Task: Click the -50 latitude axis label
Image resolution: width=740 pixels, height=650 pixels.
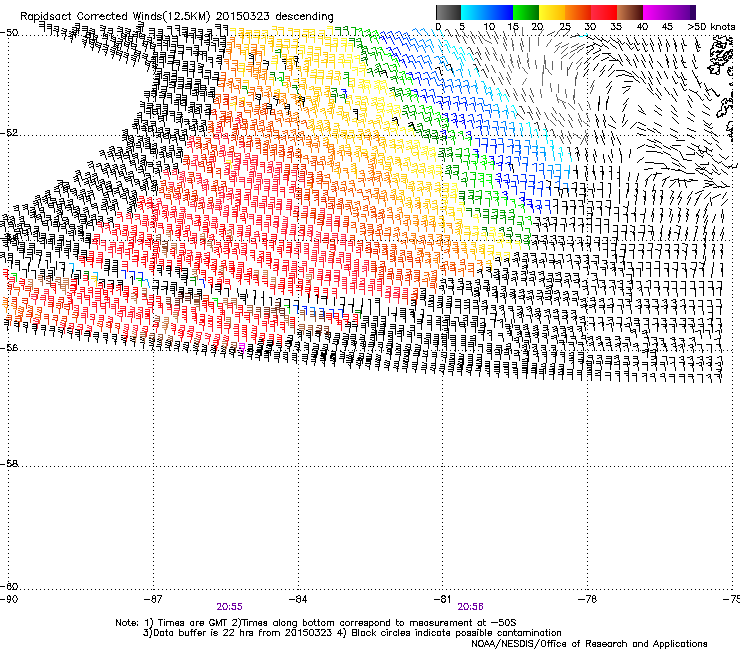Action: [9, 33]
